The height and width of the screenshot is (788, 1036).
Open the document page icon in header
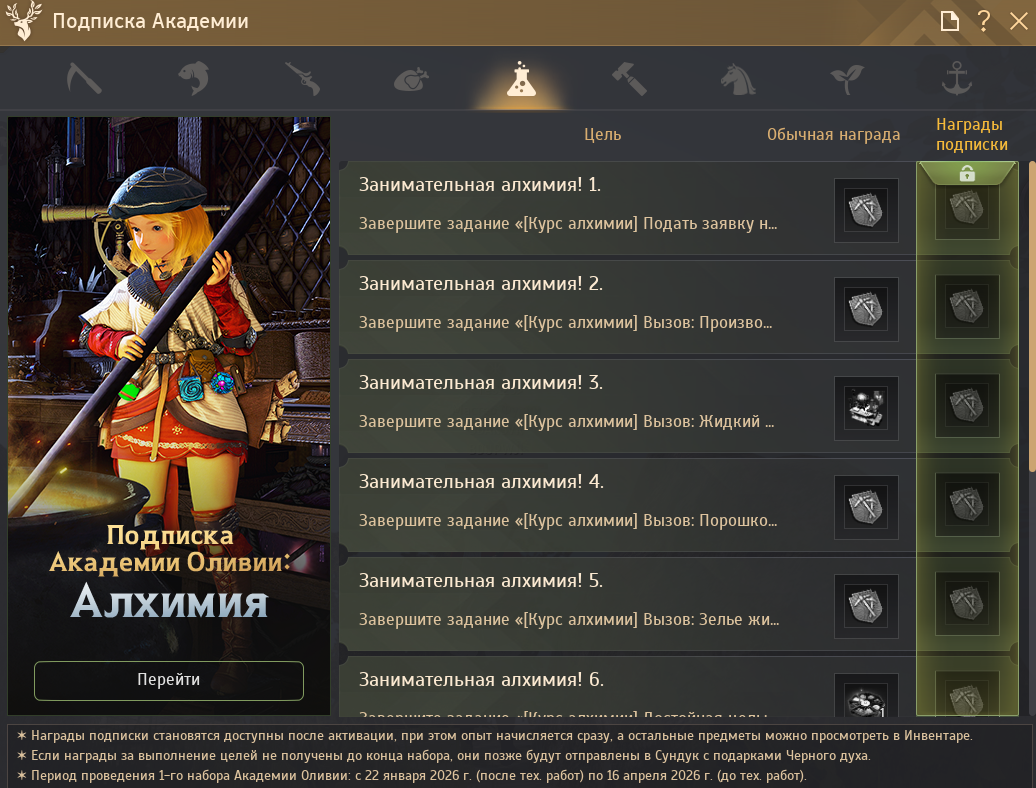(x=949, y=21)
